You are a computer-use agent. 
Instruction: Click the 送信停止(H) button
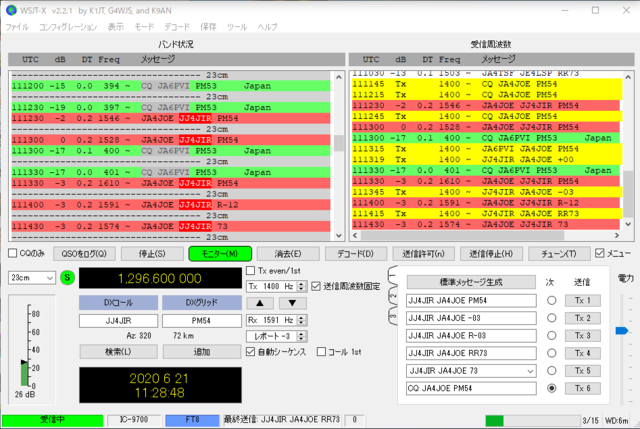491,254
